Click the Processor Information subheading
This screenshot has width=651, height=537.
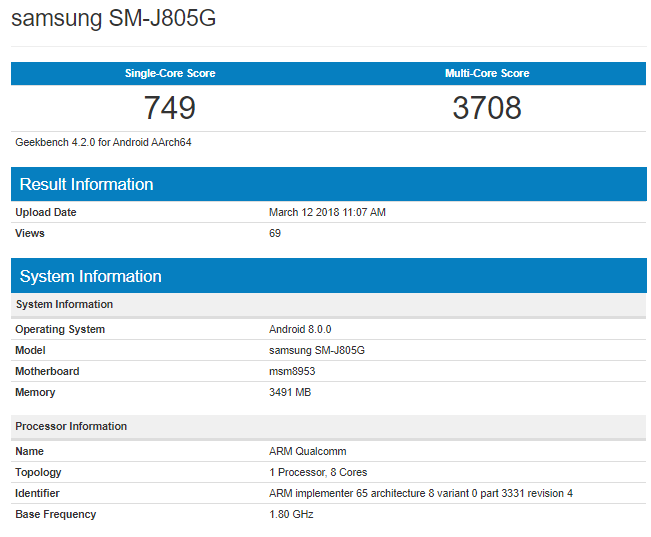click(71, 426)
